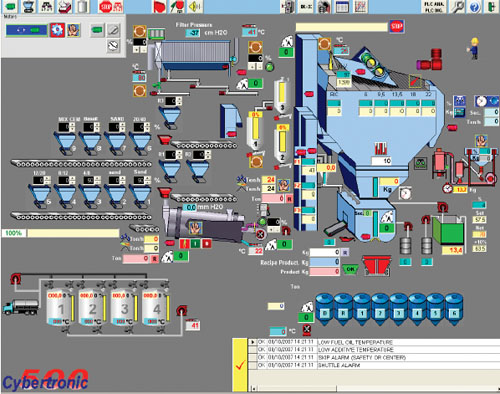Click the dryer drum manual hand icon
The width and height of the screenshot is (500, 394).
pyautogui.click(x=196, y=228)
